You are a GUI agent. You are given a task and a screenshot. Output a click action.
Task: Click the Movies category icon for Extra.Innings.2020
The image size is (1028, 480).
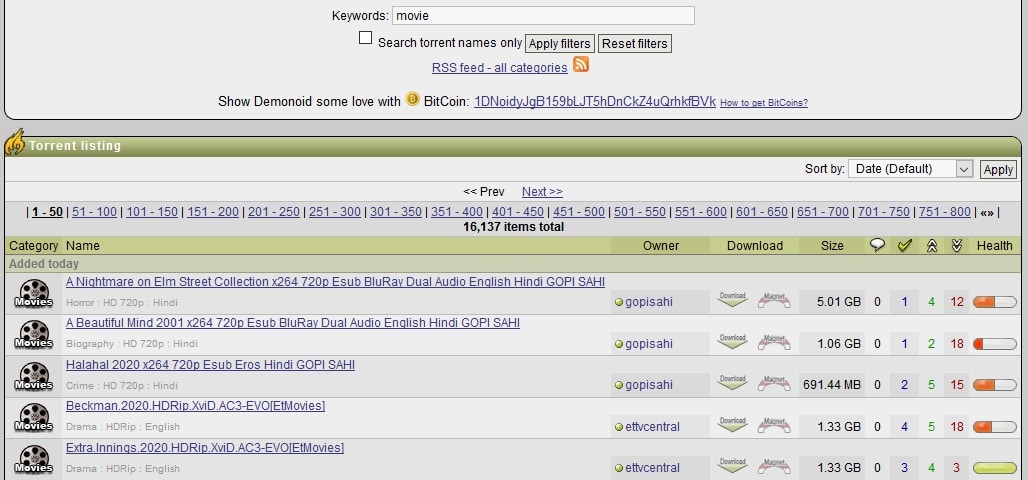34,459
